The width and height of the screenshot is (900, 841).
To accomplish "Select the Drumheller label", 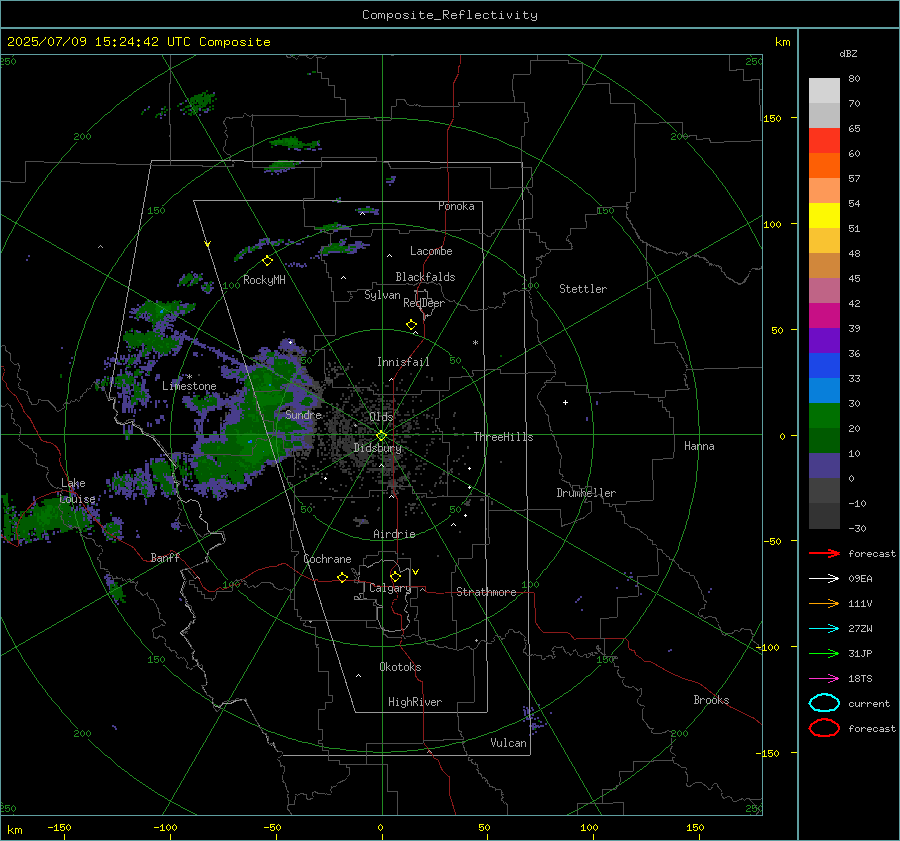I will pyautogui.click(x=586, y=493).
